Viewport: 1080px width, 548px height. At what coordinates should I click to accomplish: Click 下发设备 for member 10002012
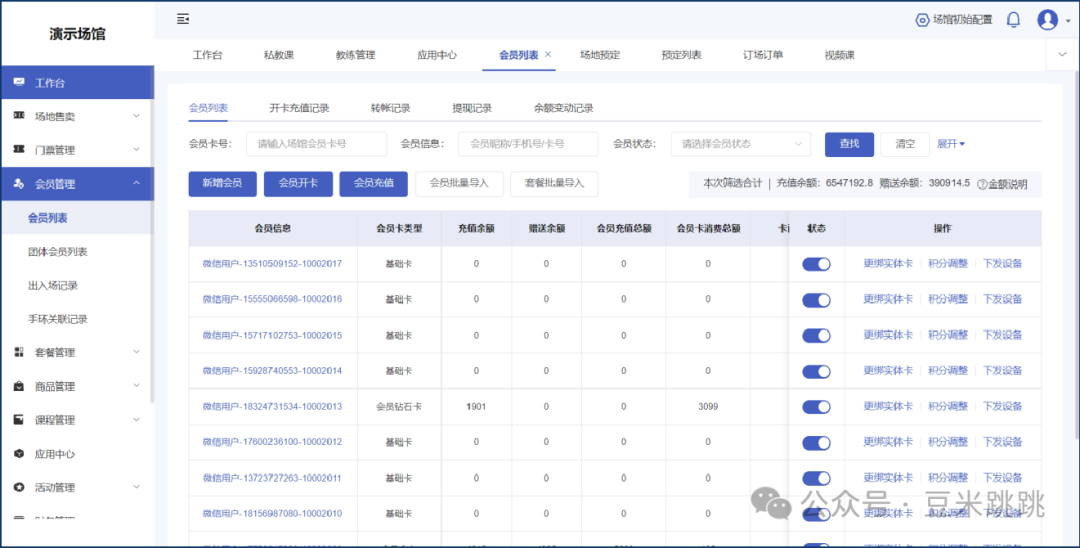[1002, 442]
